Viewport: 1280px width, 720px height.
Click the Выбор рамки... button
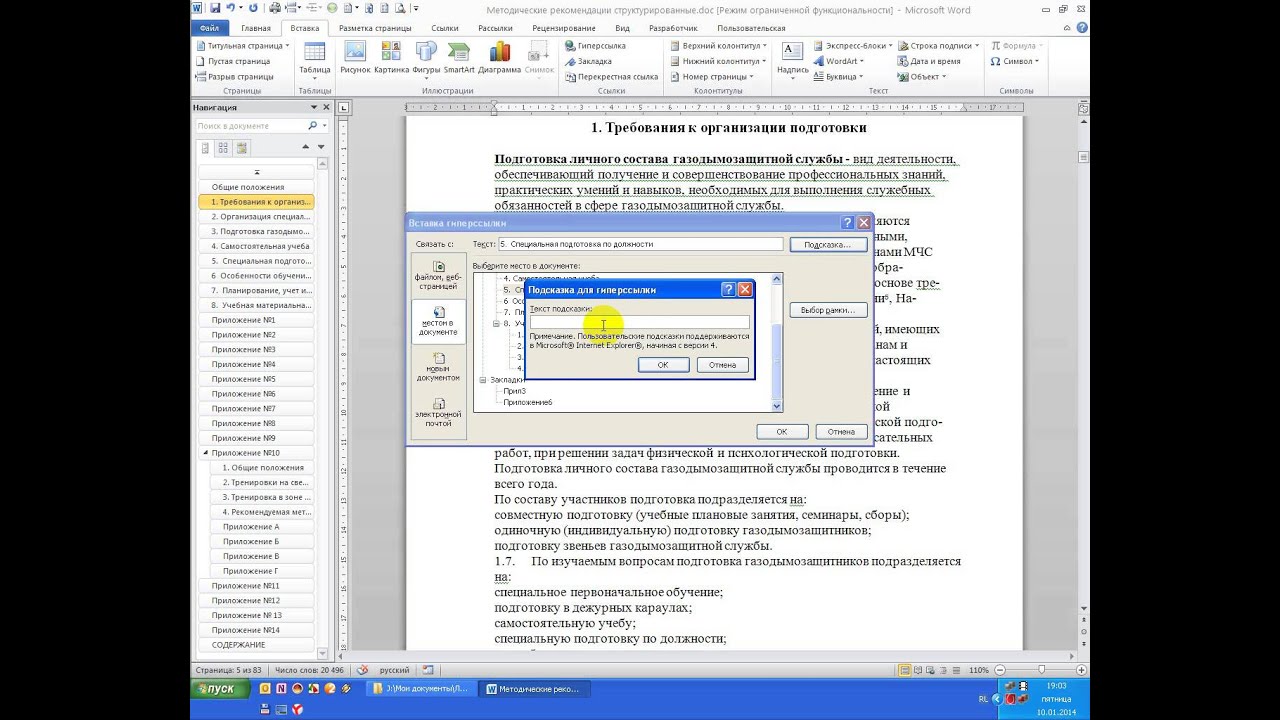(827, 310)
